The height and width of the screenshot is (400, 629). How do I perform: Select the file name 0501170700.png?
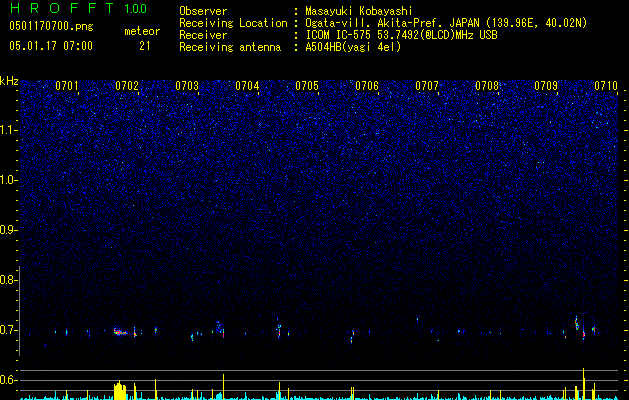point(51,27)
